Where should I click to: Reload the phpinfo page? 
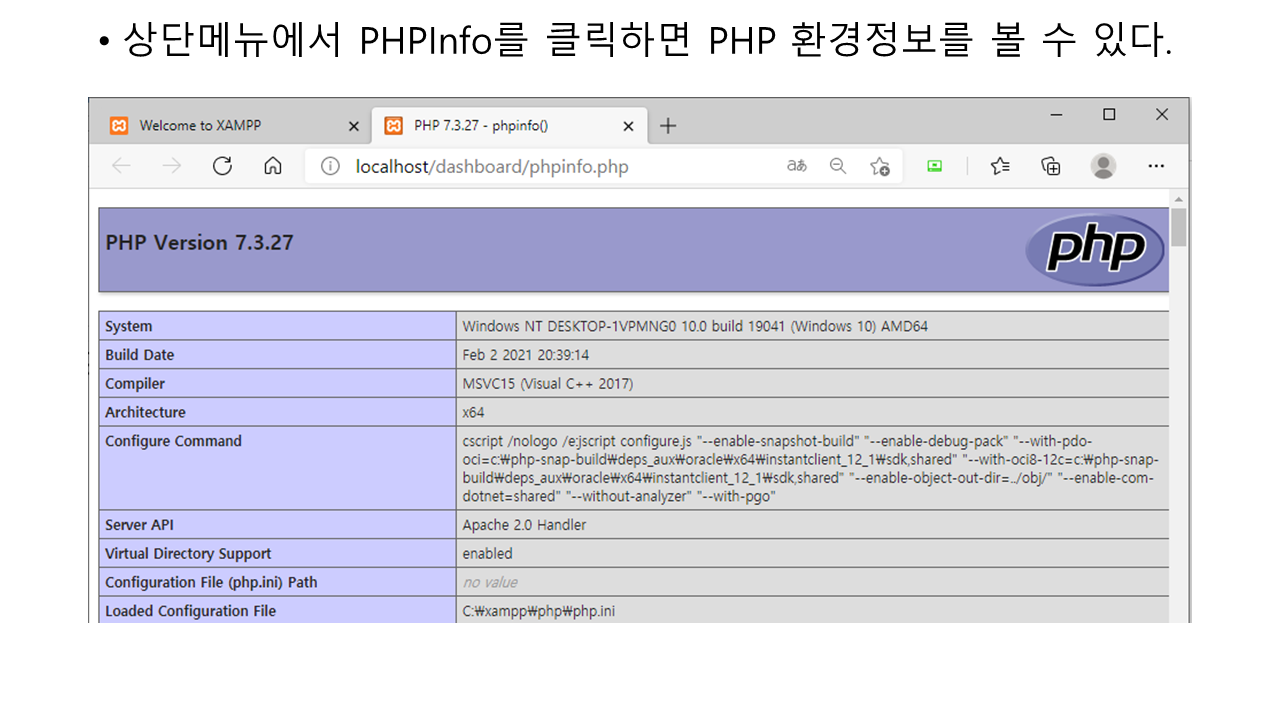pos(222,167)
